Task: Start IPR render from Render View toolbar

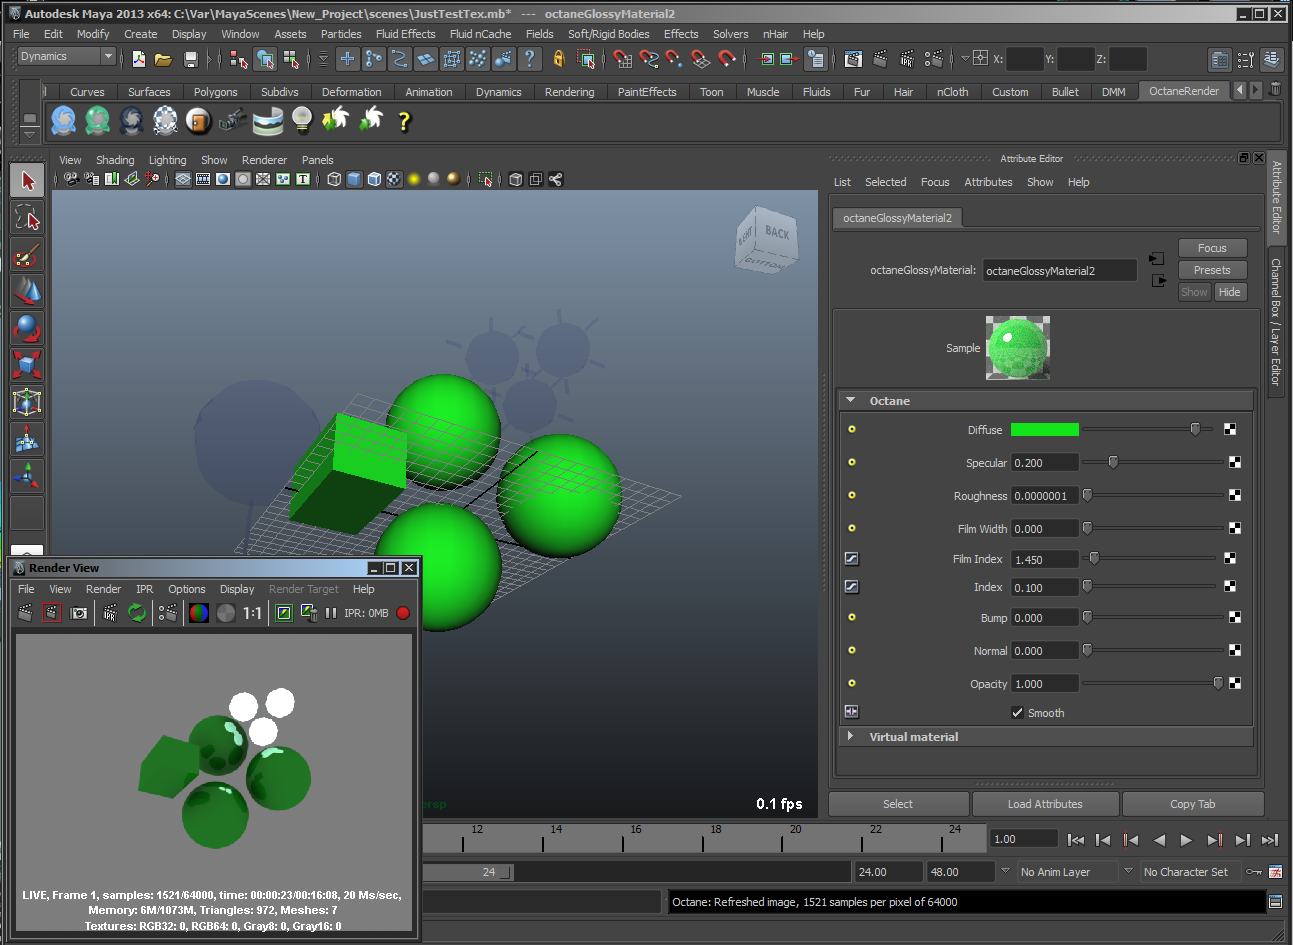Action: click(110, 613)
